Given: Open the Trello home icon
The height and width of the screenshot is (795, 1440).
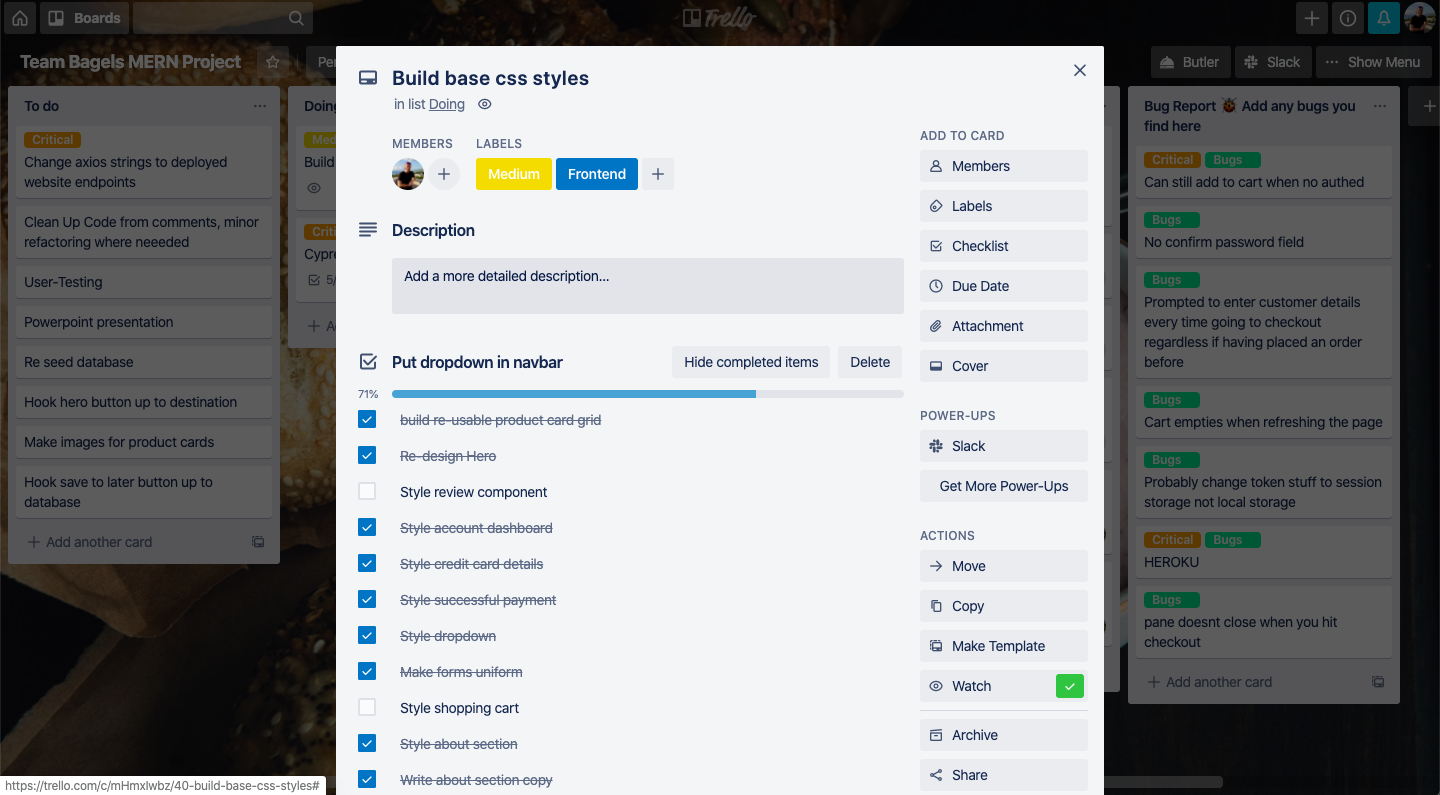Looking at the screenshot, I should tap(19, 18).
